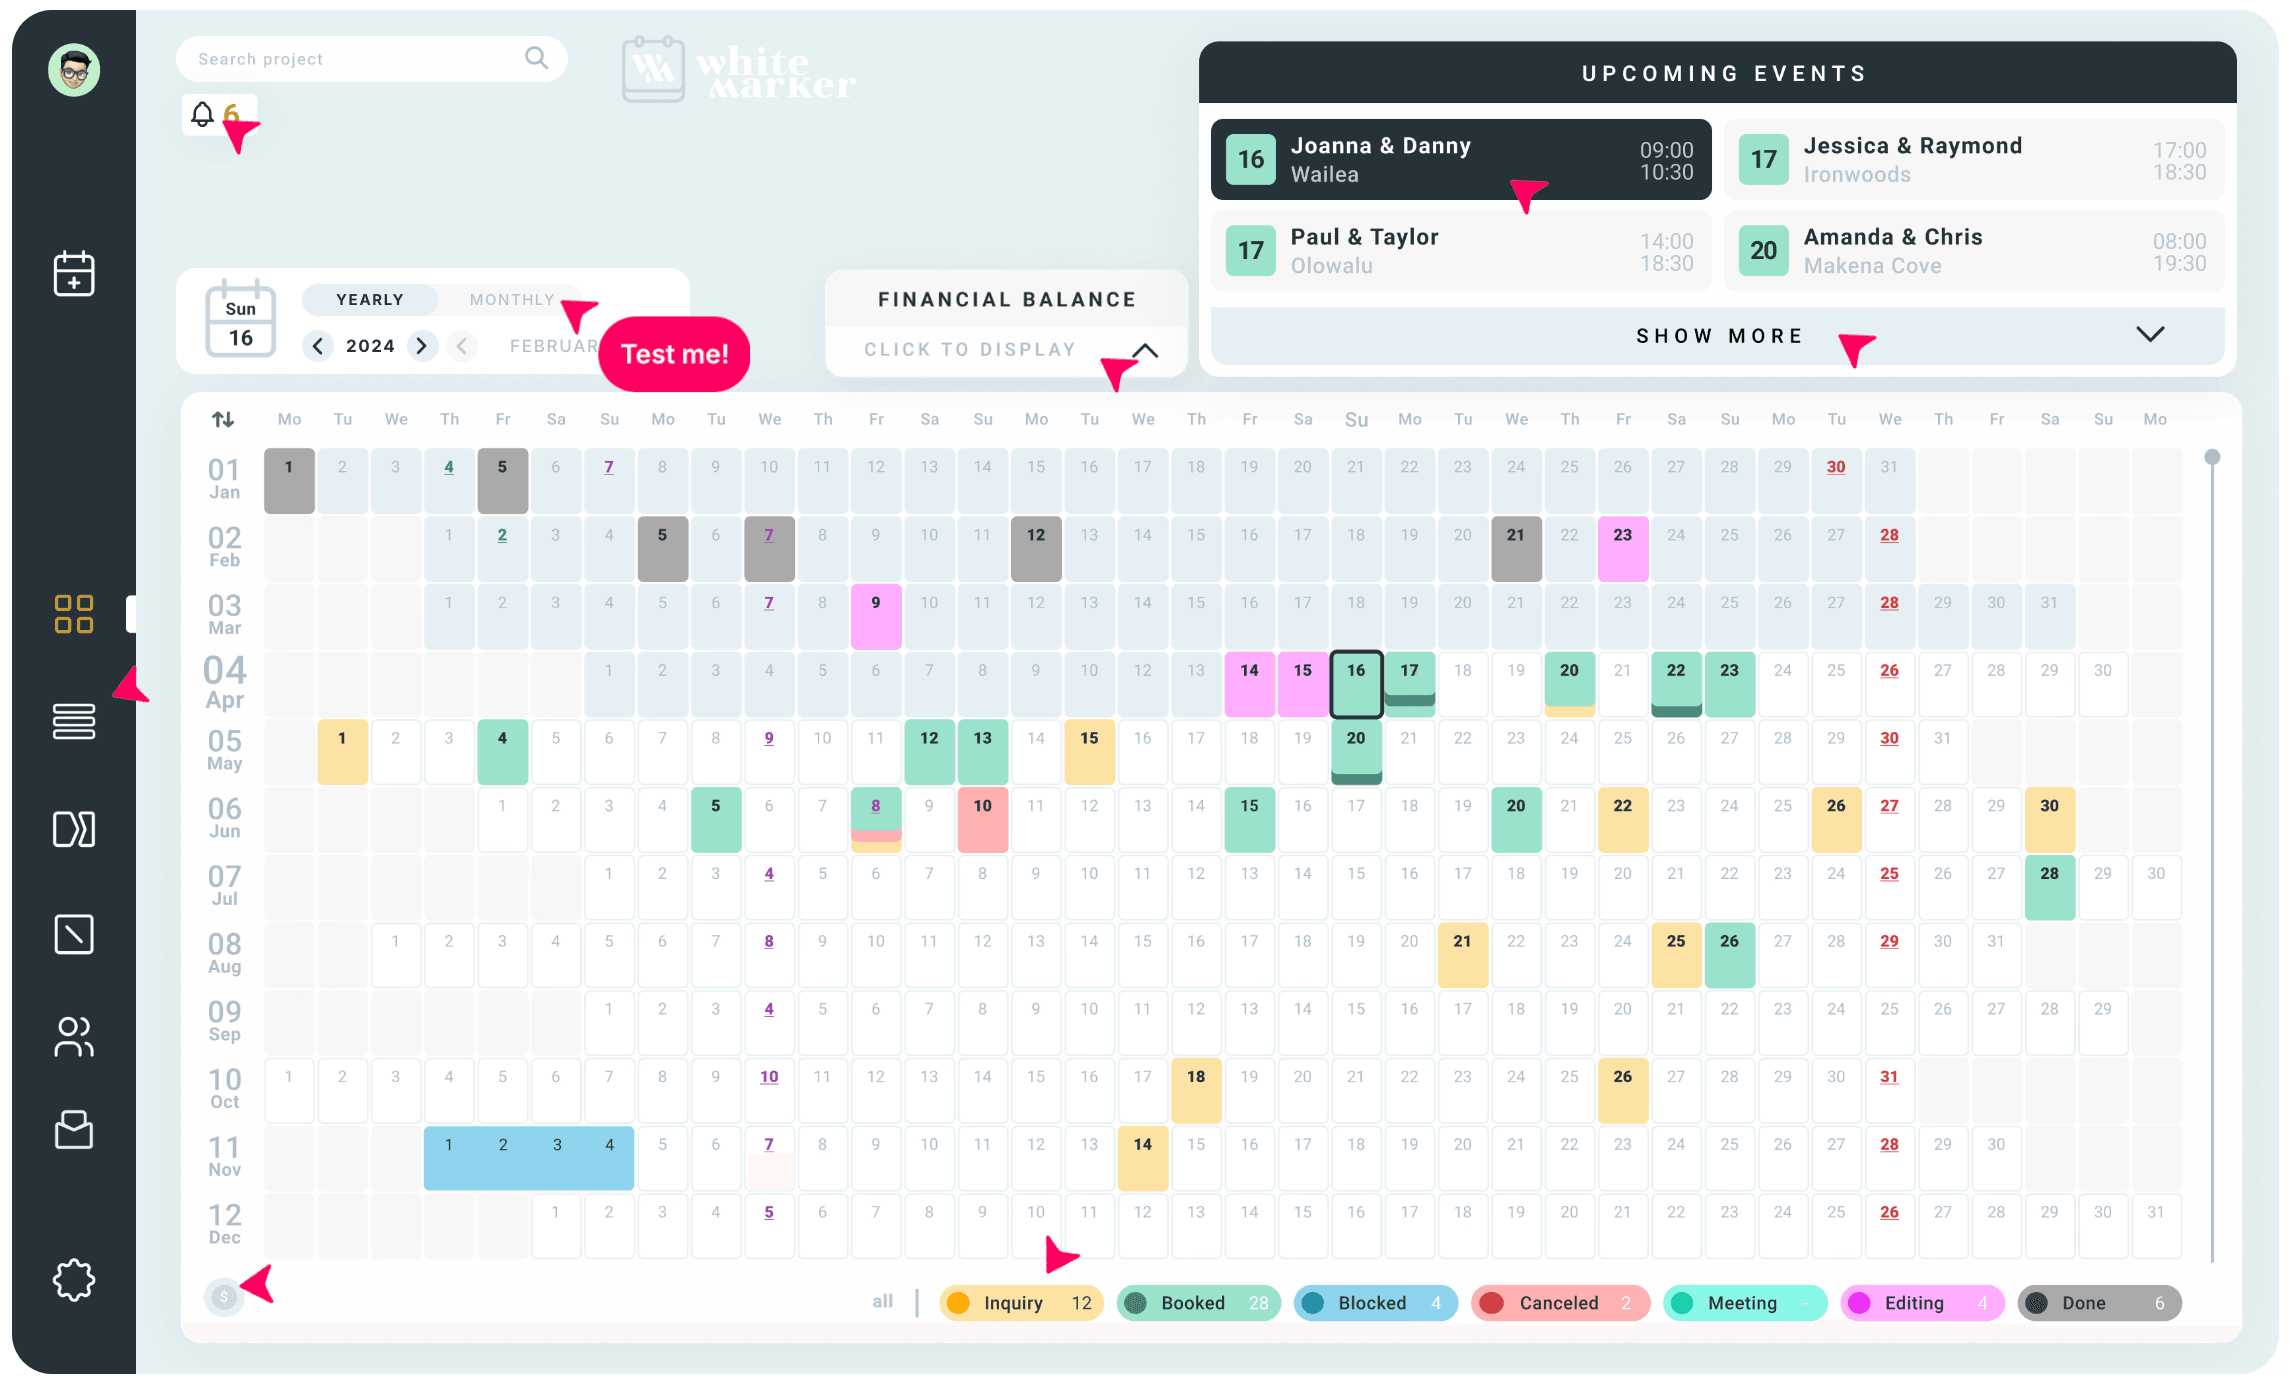Open the user avatar profile
The height and width of the screenshot is (1386, 2290).
[x=74, y=70]
